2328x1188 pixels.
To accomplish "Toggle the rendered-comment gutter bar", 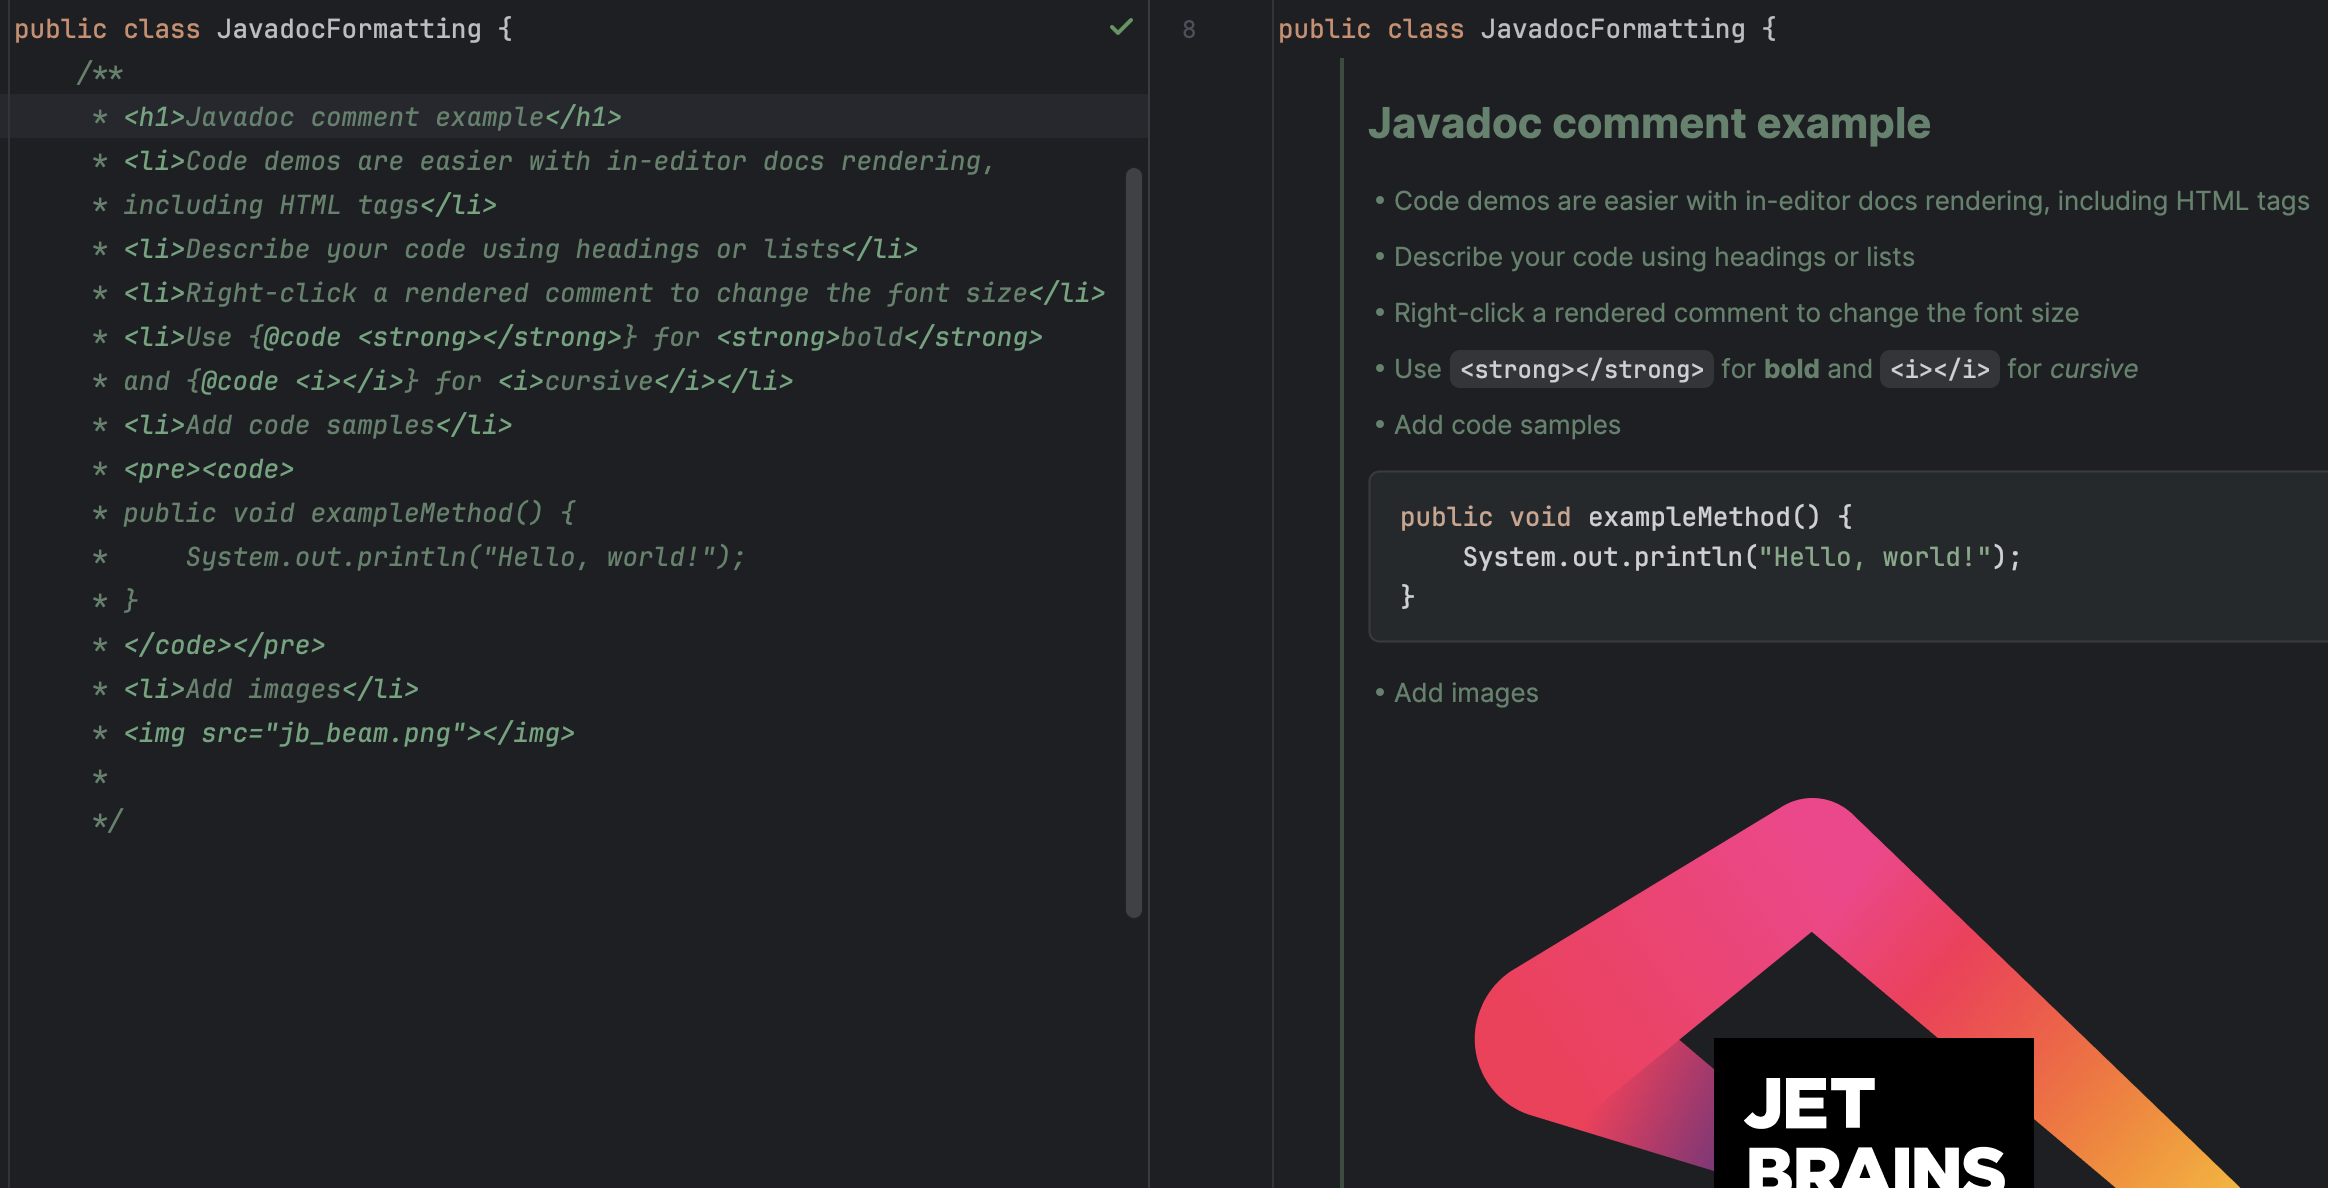I will point(1342,400).
